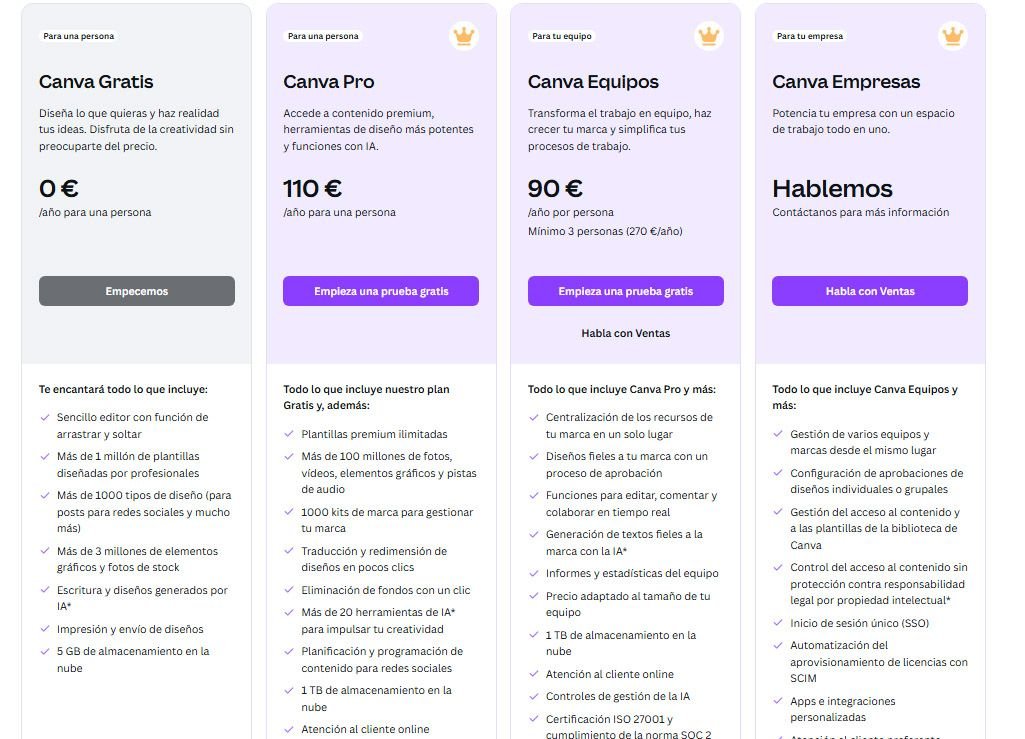Click the crown icon on Canva Empresas card
This screenshot has height=739, width=1025.
pyautogui.click(x=952, y=35)
